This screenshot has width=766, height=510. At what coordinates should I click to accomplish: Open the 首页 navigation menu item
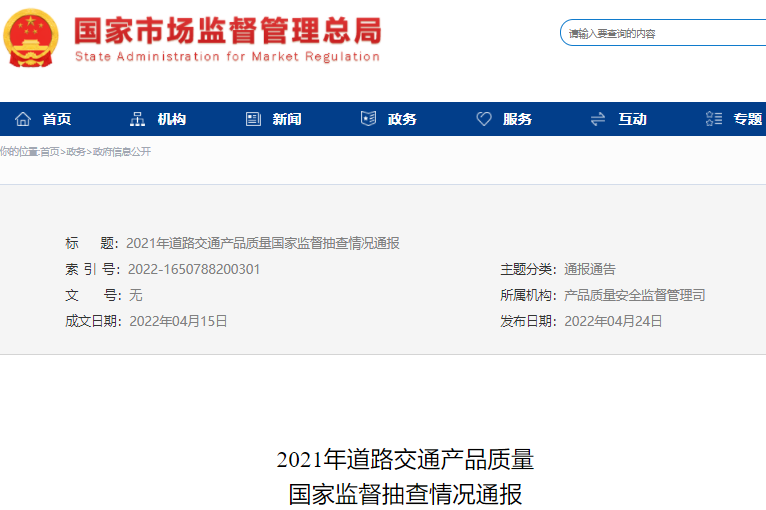57,119
